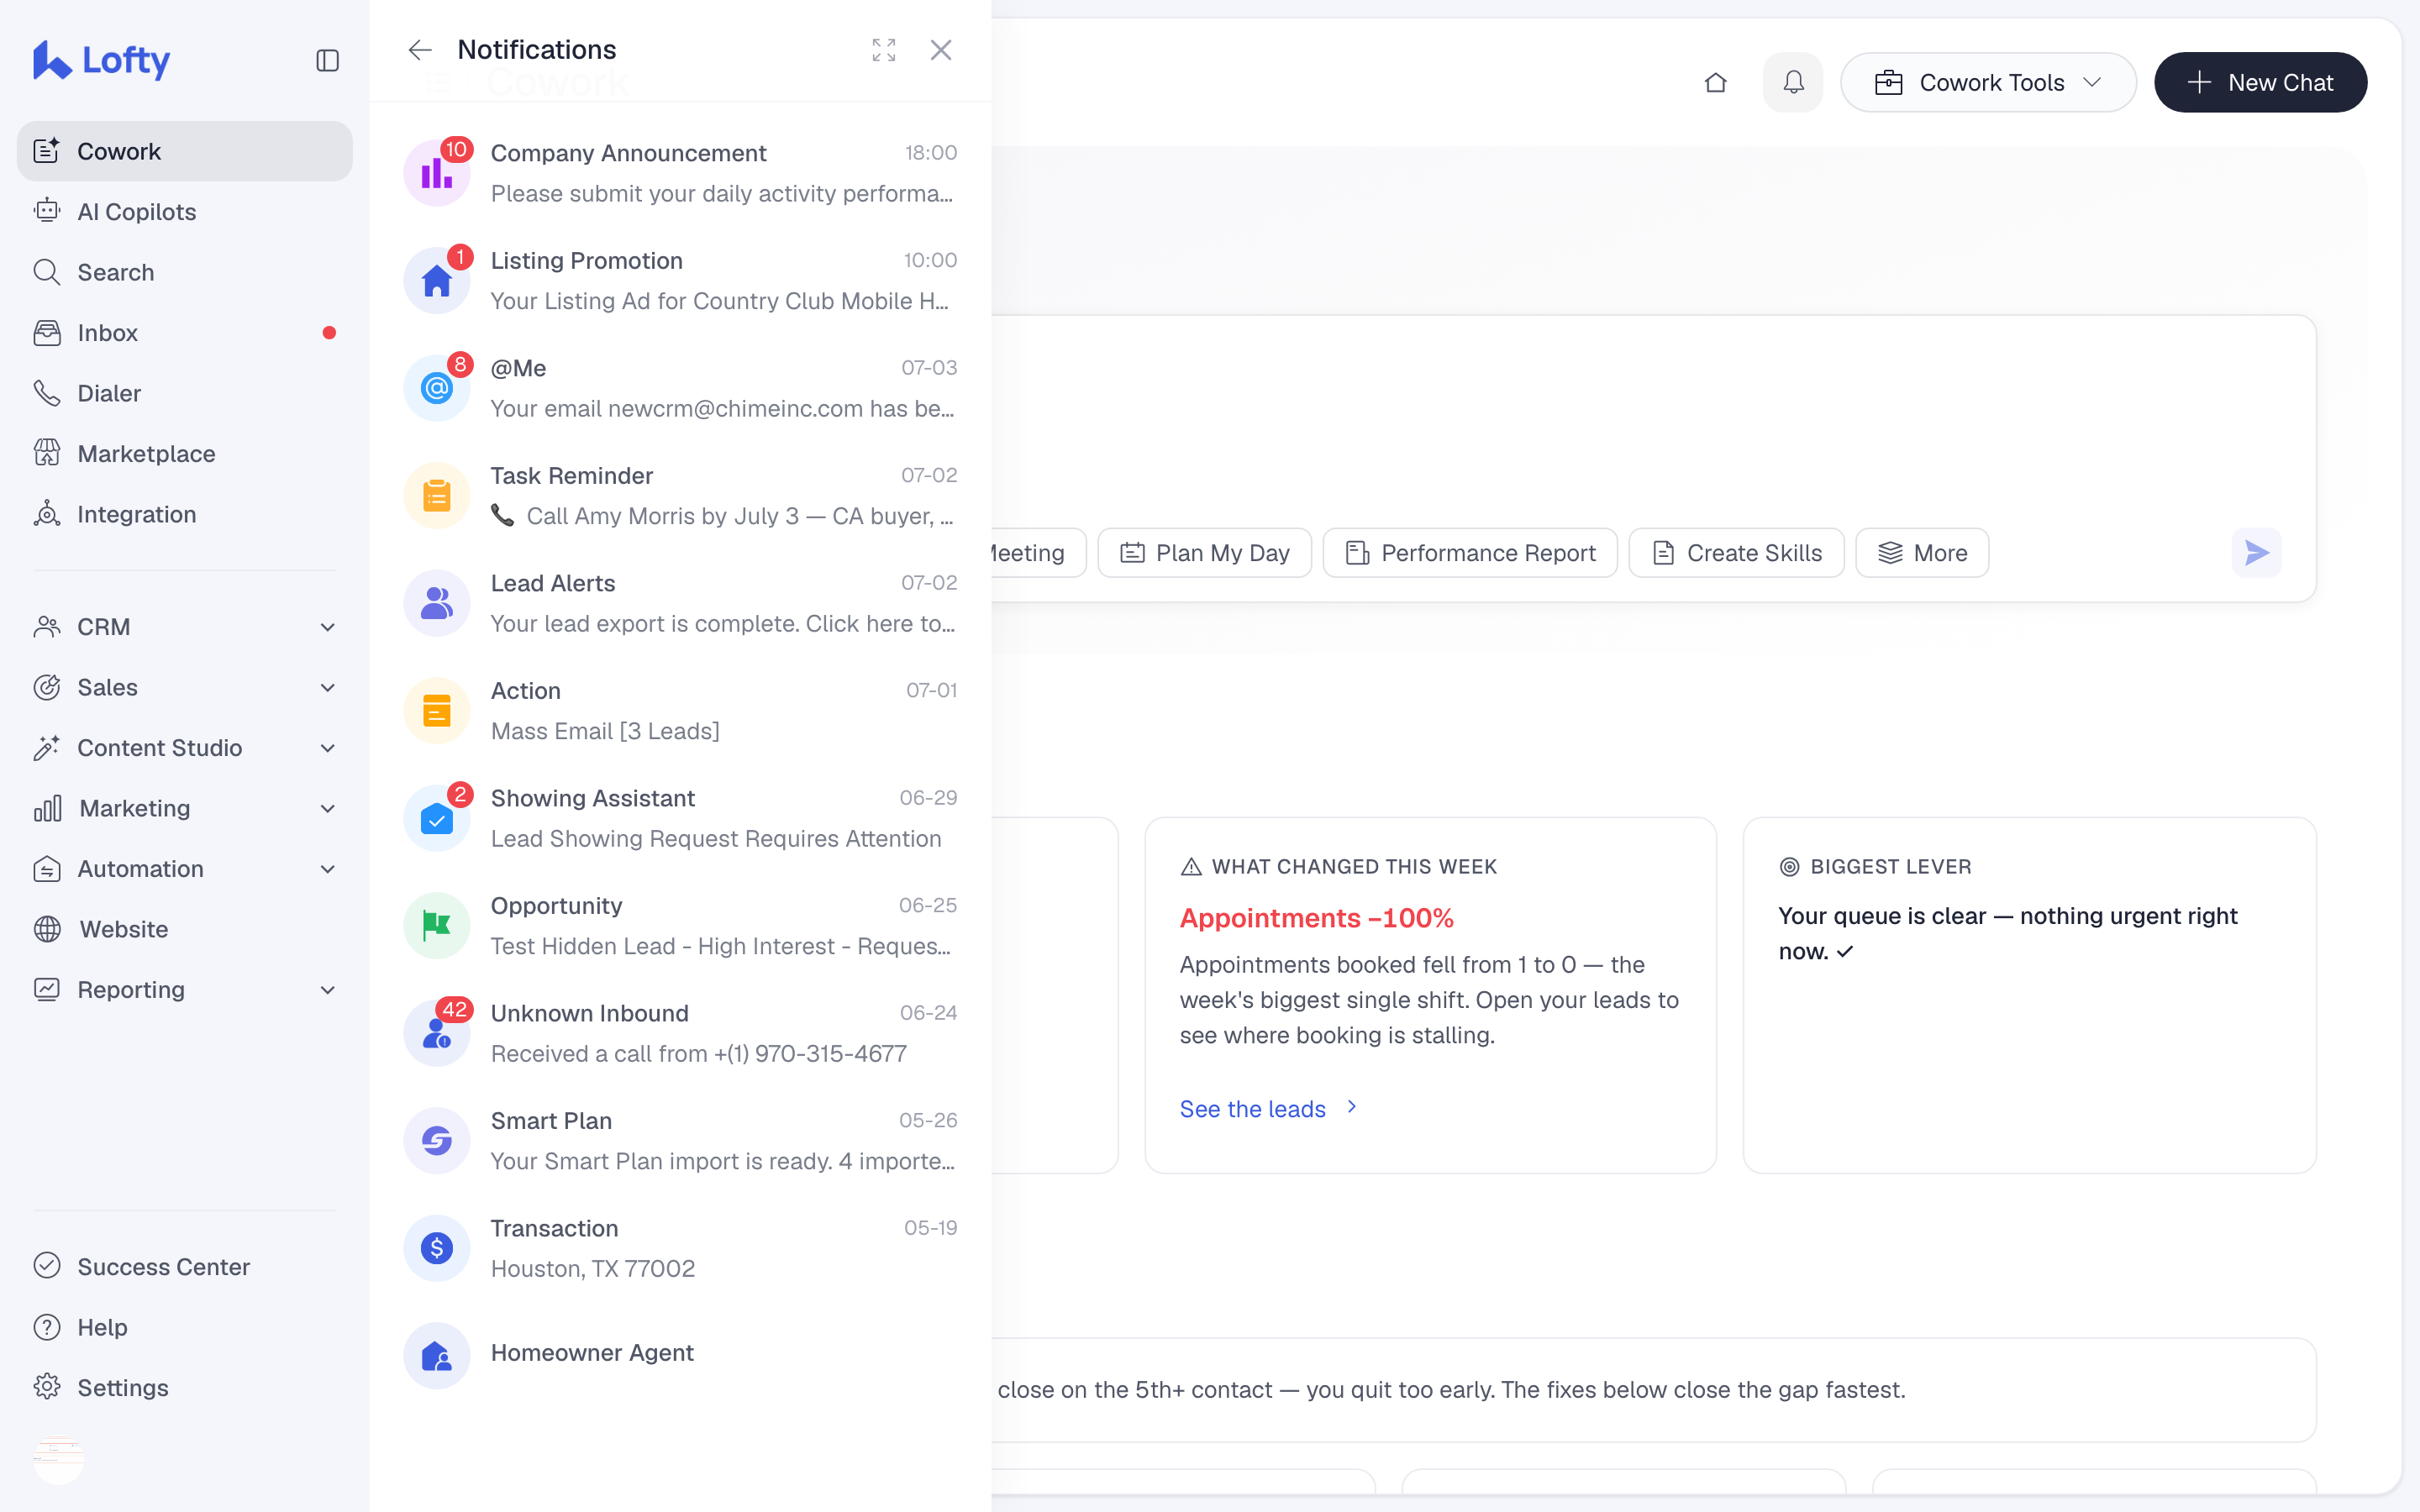
Task: Click 'Lead Showing Request Requires Attention' text
Action: [716, 839]
